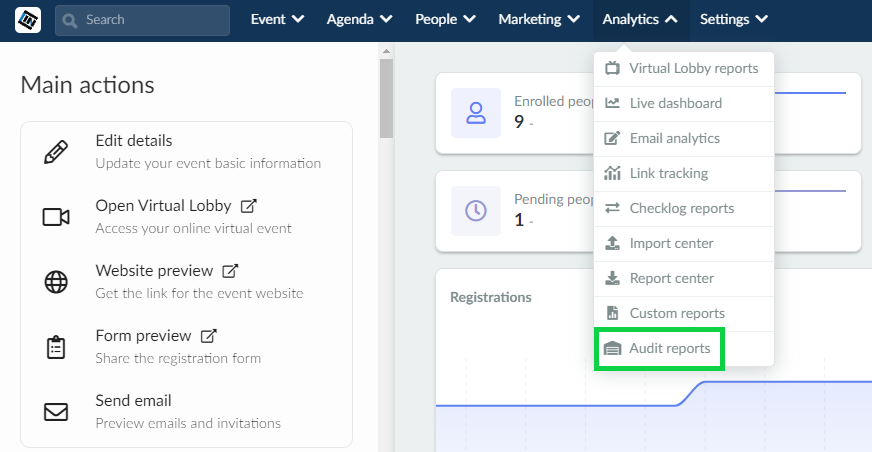Click the envelope icon for Send email
Screen dimensions: 872x452
pos(56,412)
